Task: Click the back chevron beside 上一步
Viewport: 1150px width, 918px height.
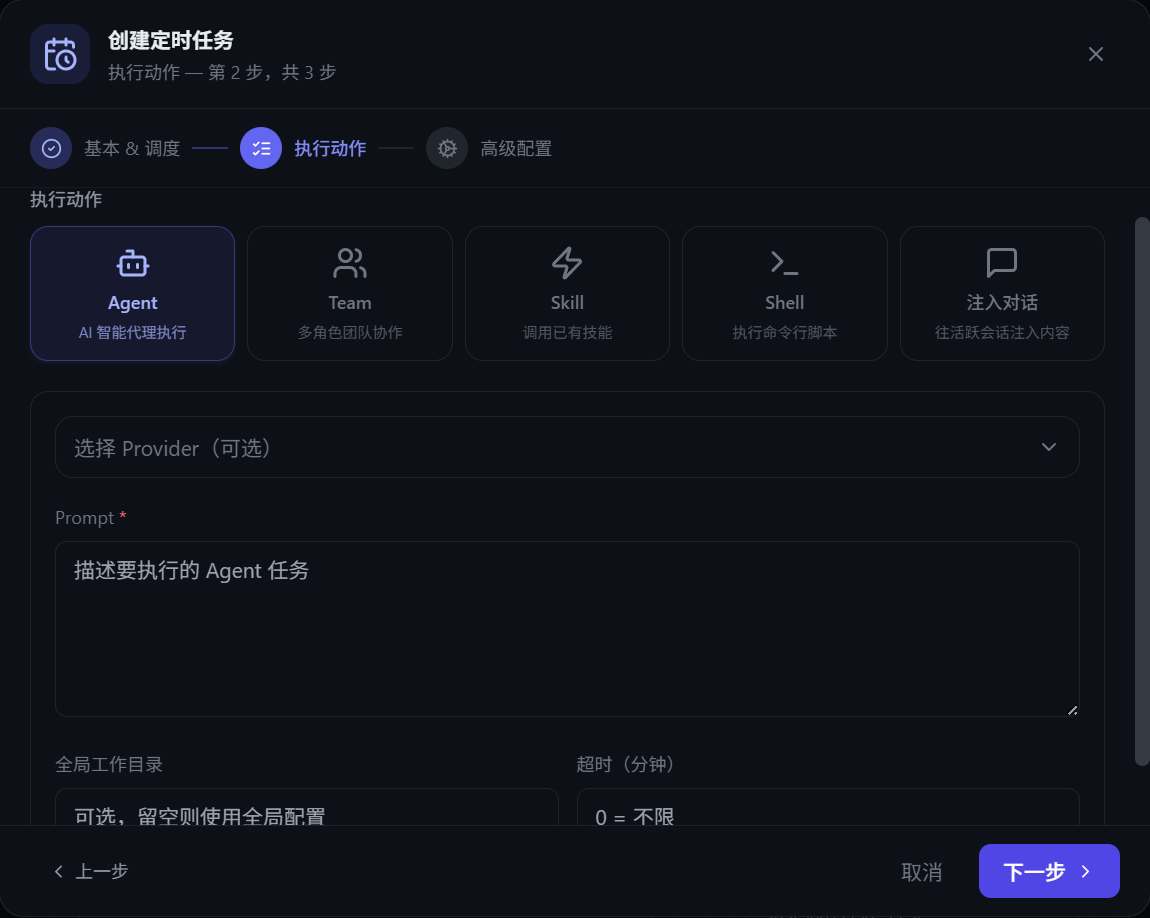Action: click(x=59, y=871)
